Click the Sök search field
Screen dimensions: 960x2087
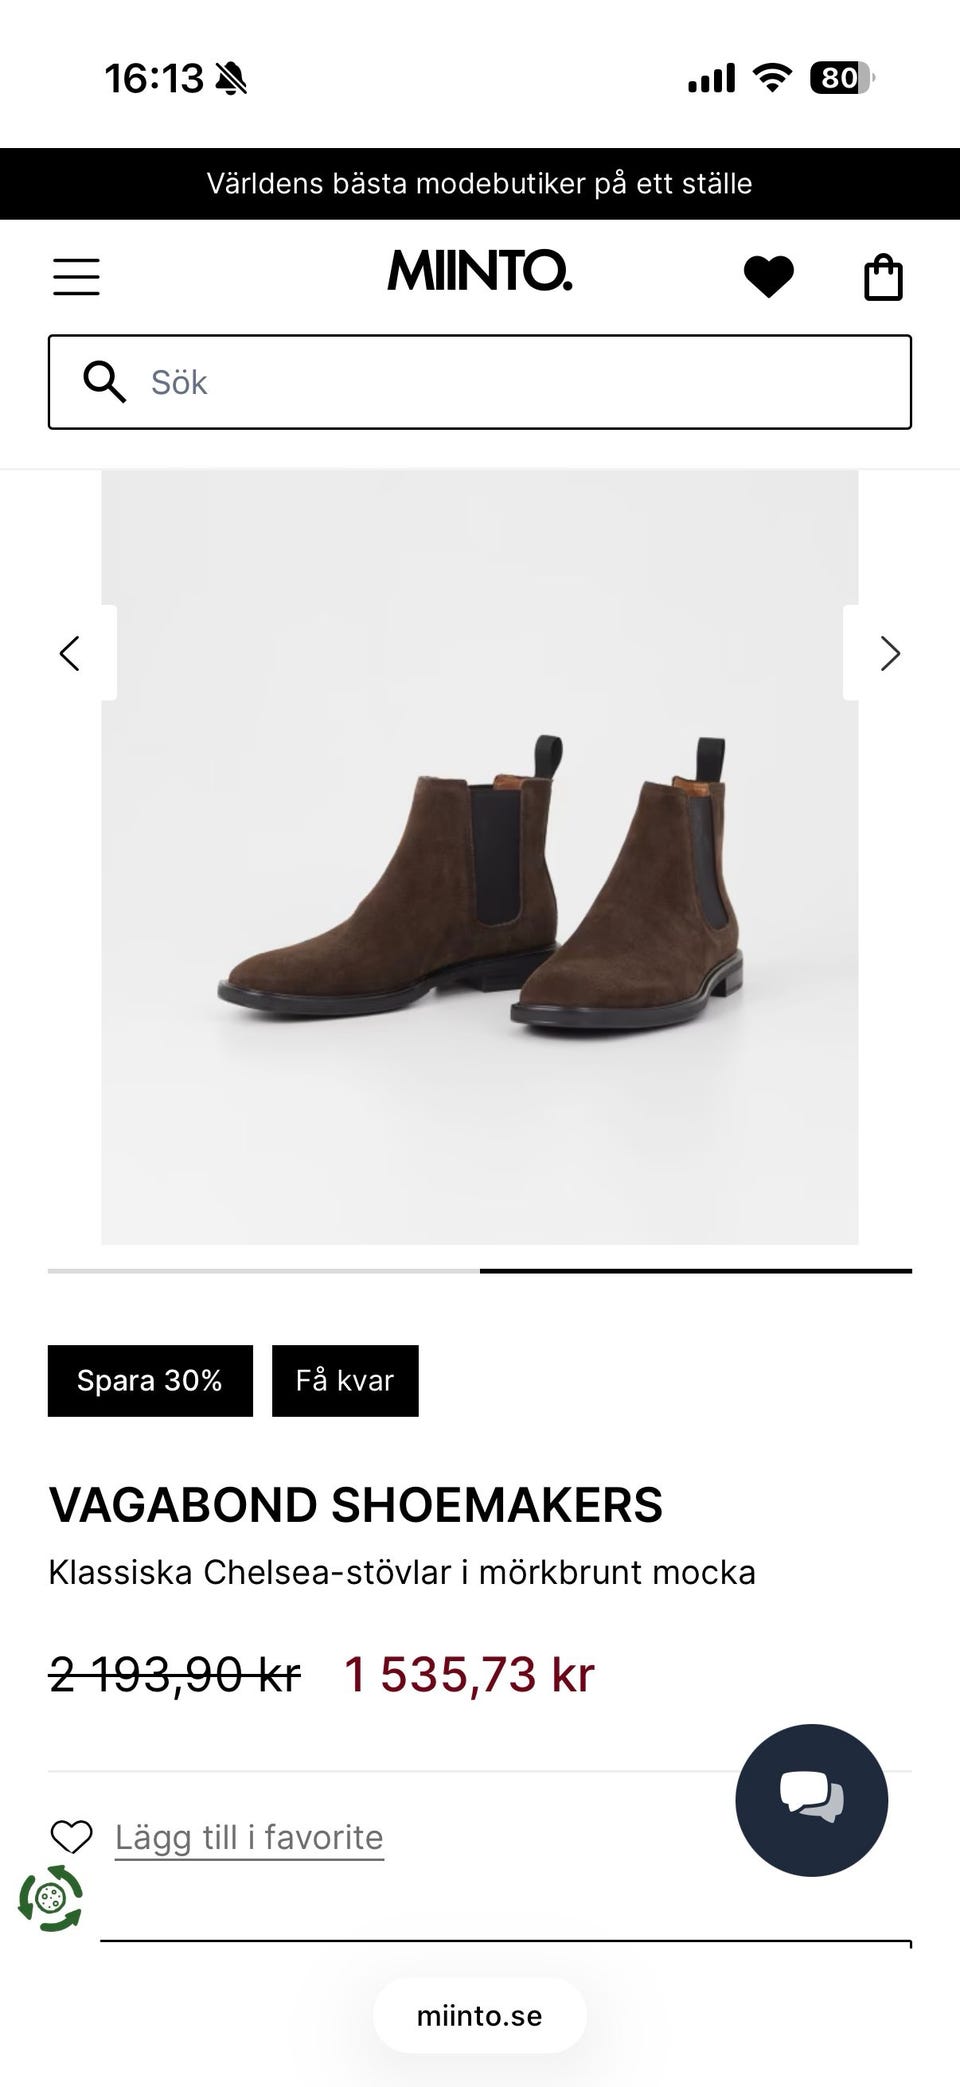(480, 382)
